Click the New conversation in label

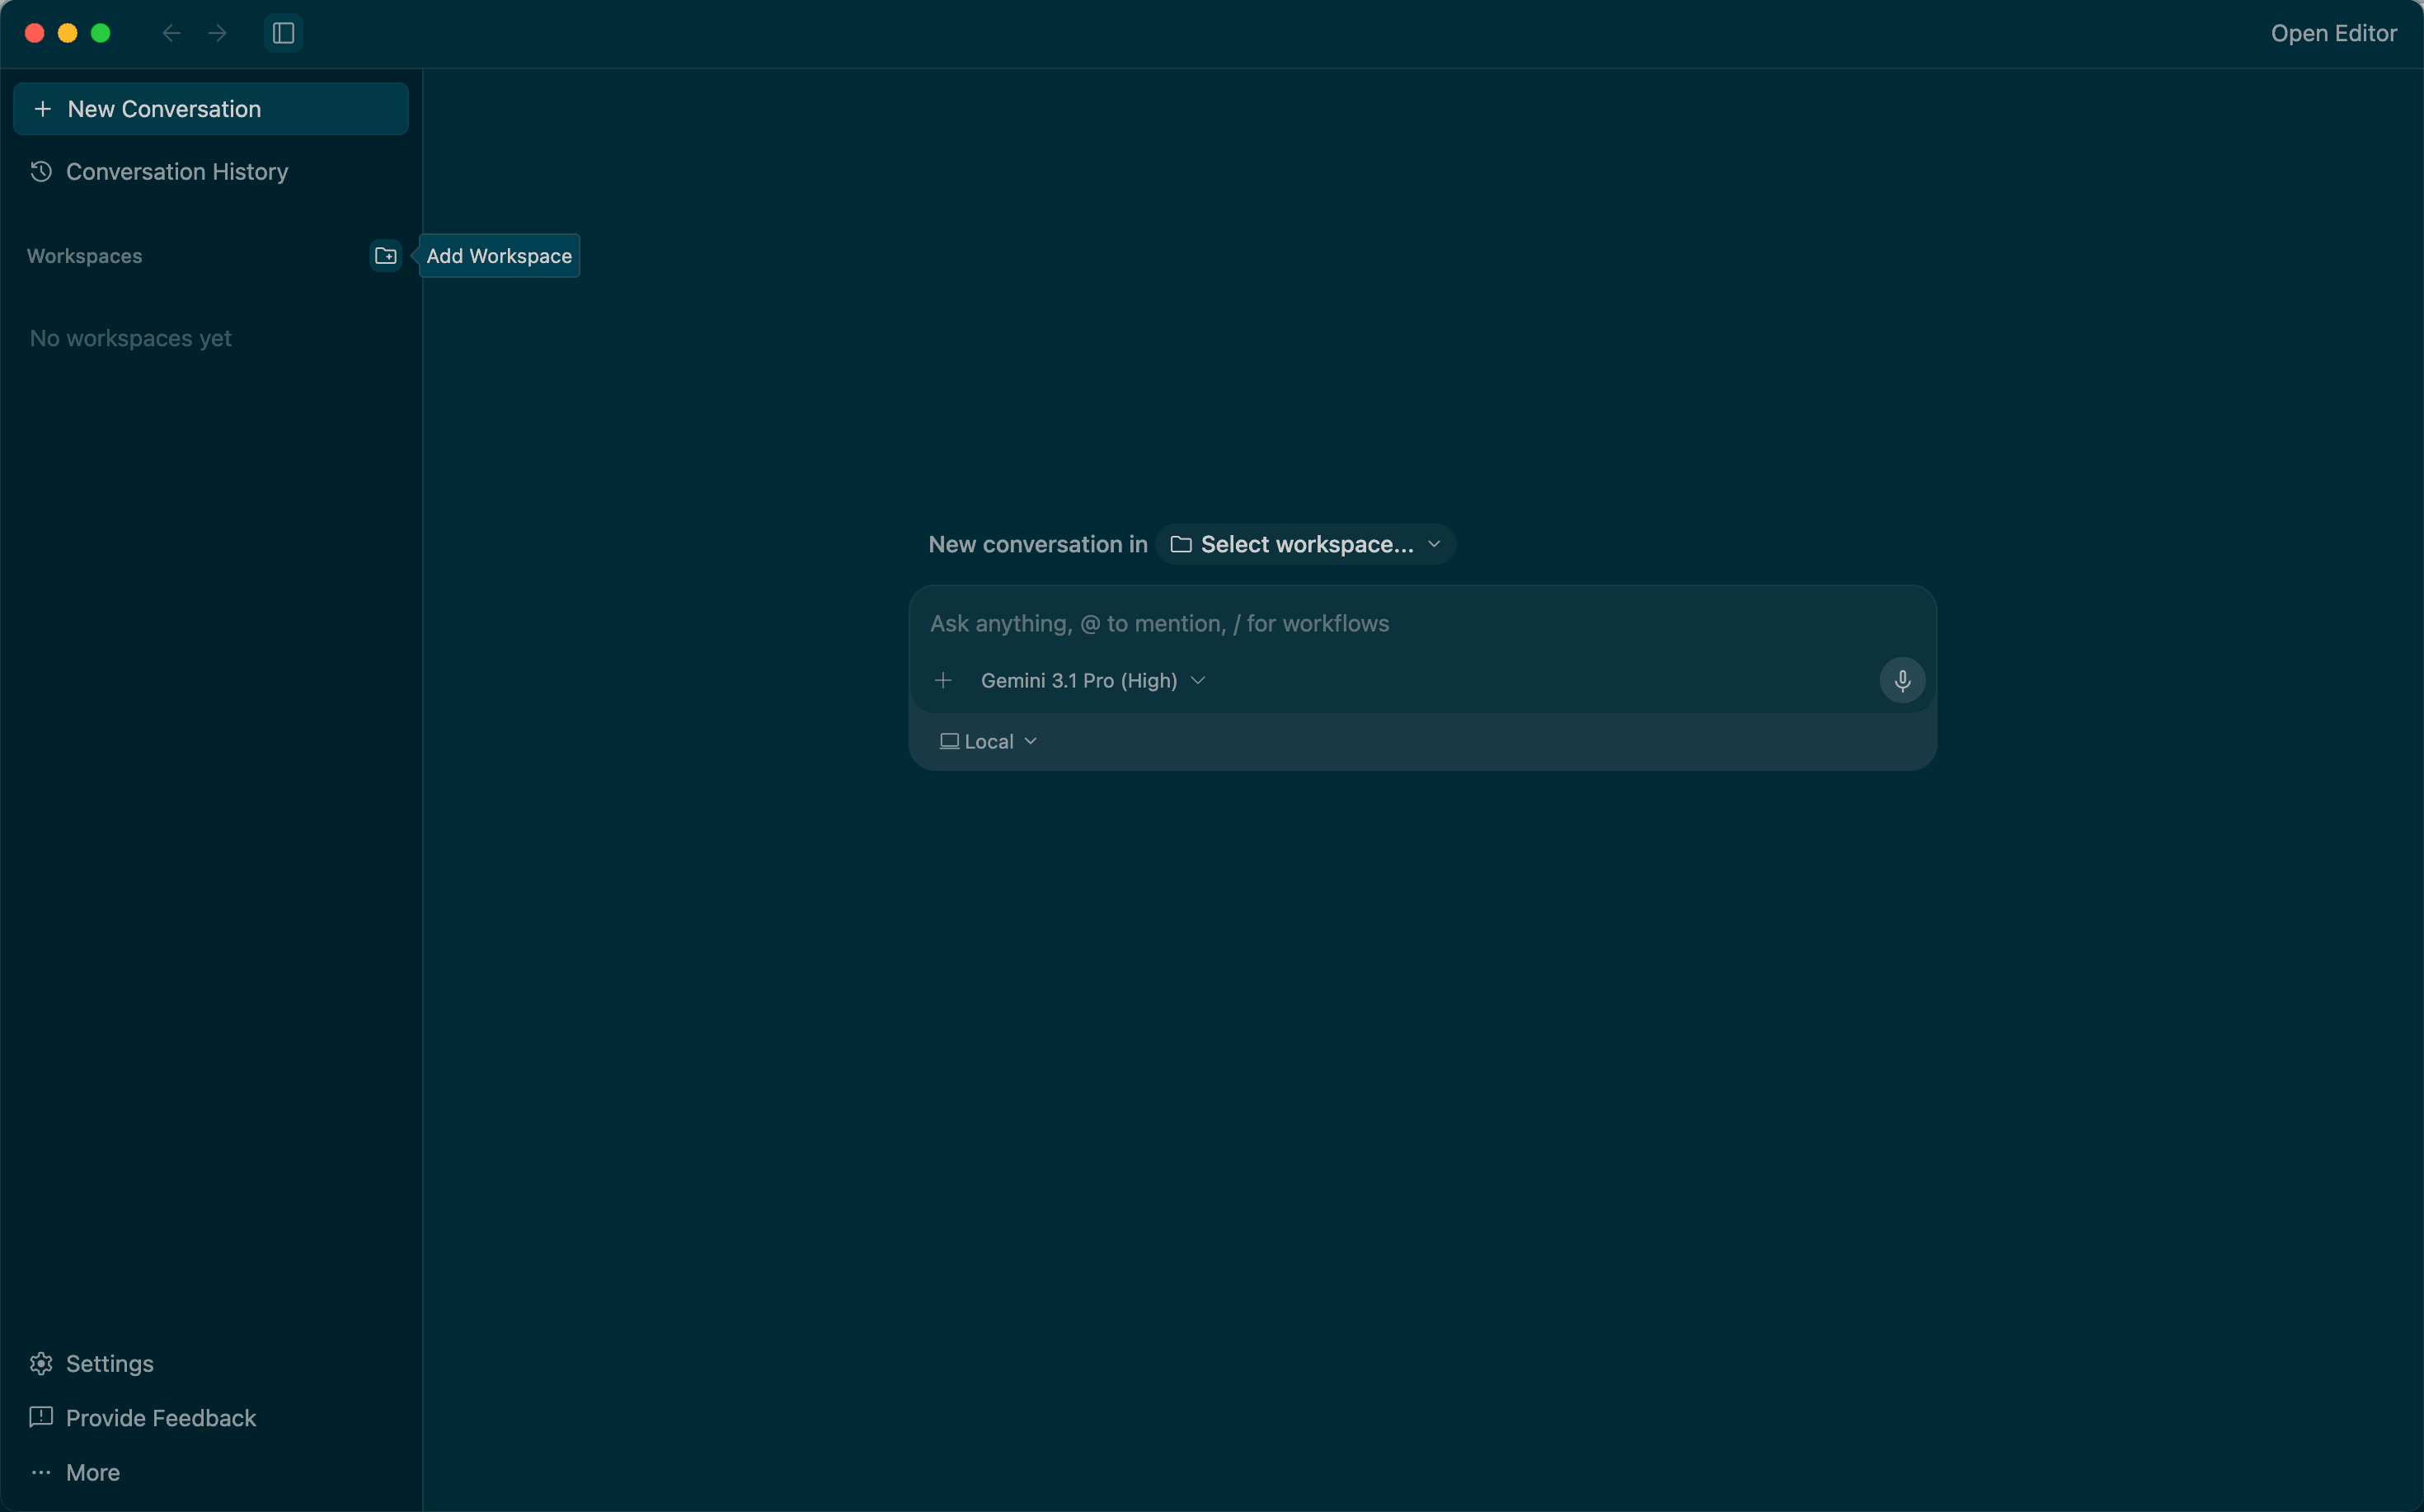pyautogui.click(x=1037, y=544)
